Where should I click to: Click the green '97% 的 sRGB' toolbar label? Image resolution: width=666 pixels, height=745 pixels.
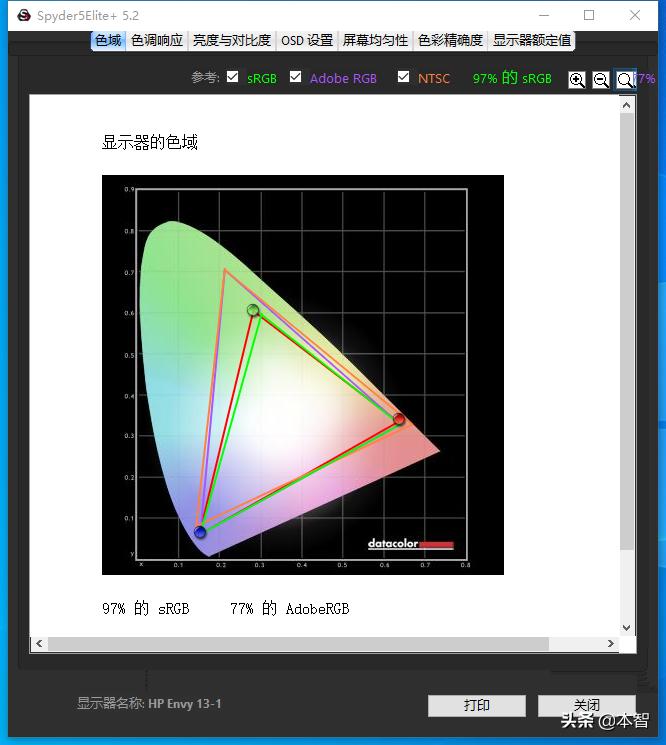tap(512, 78)
